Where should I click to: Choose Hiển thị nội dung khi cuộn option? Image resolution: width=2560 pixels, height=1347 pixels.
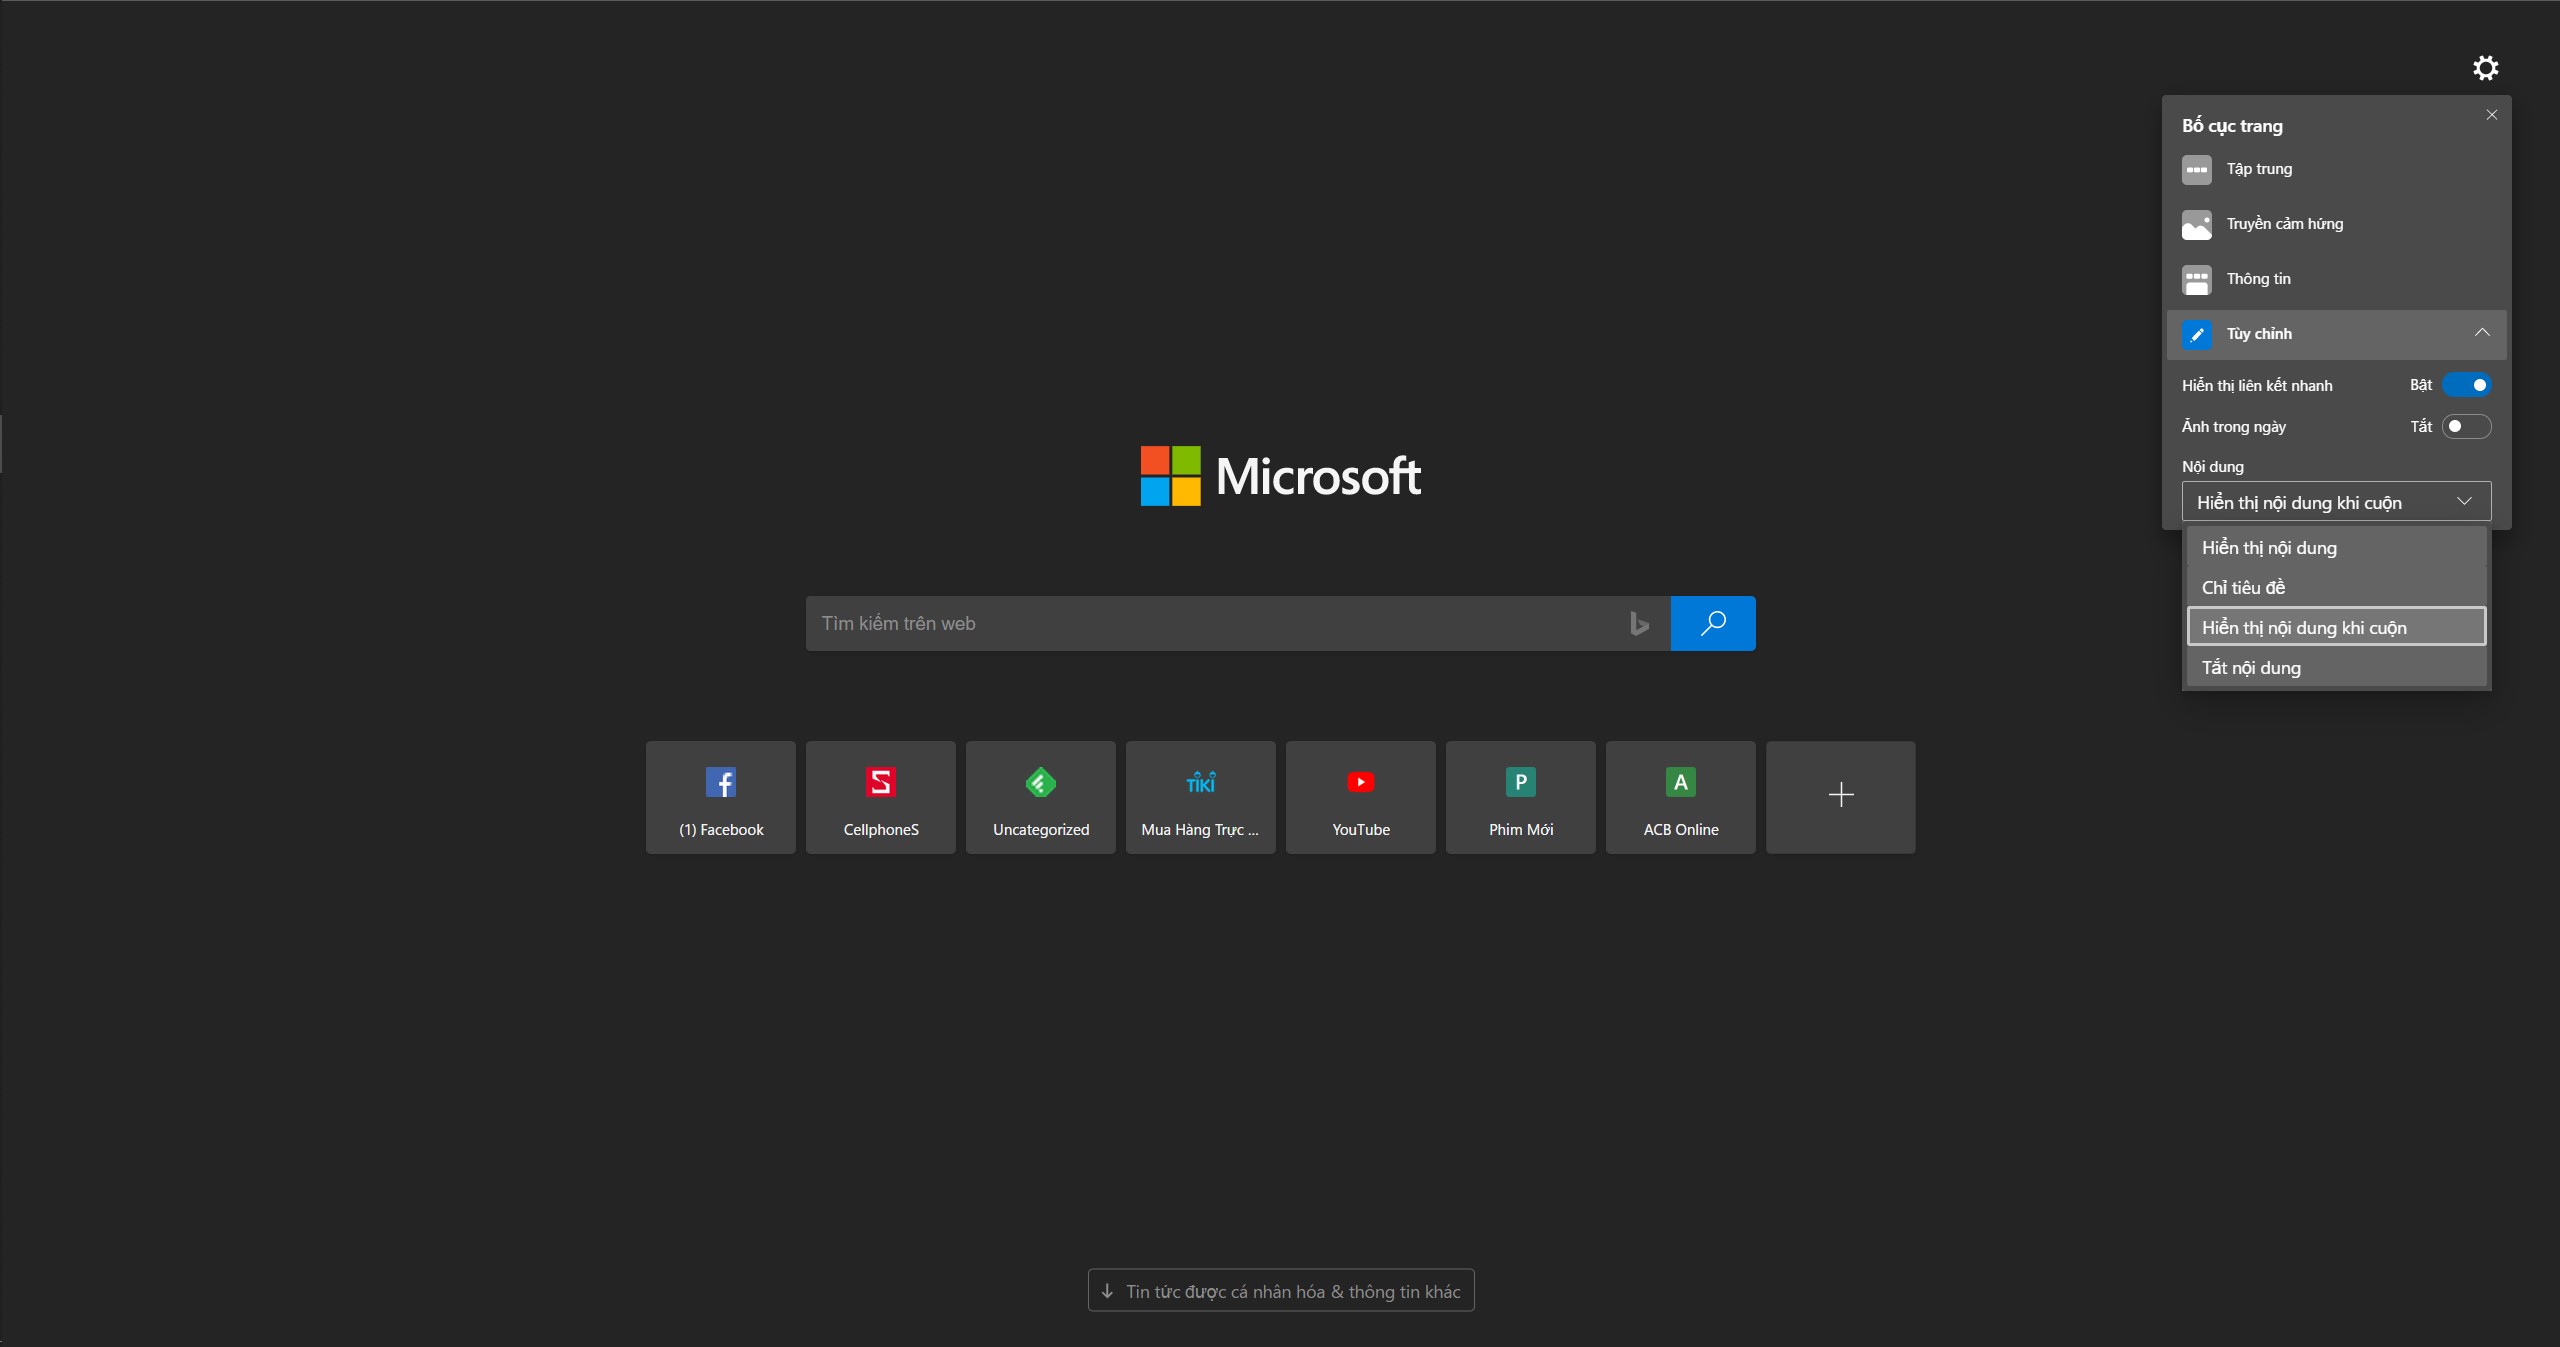point(2336,627)
